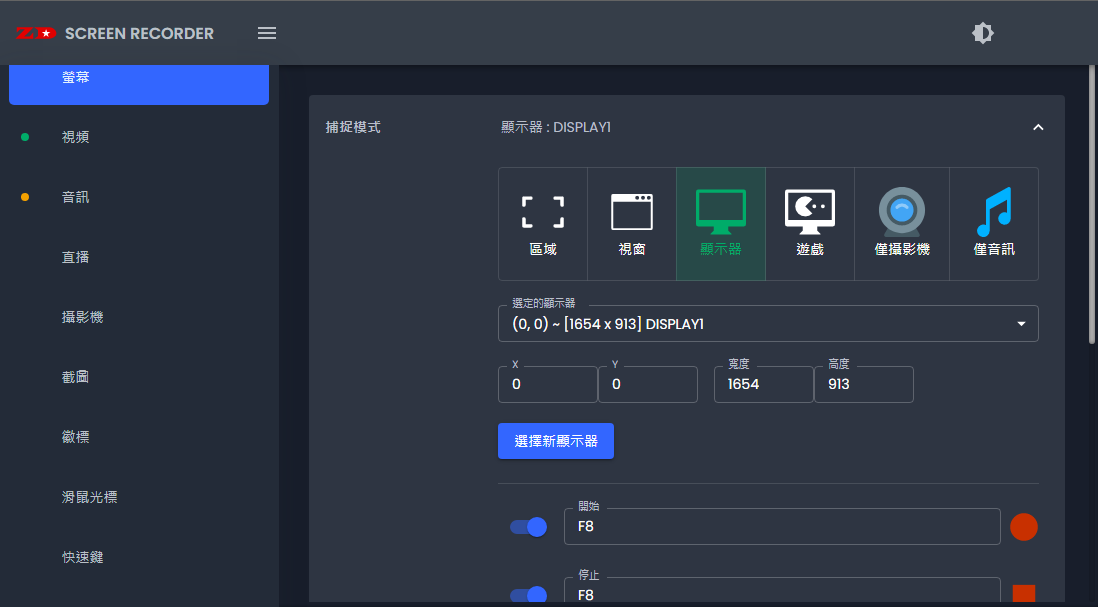Collapse the 捕捉模式 section with chevron
Screen dimensions: 1098x607
click(x=1038, y=128)
